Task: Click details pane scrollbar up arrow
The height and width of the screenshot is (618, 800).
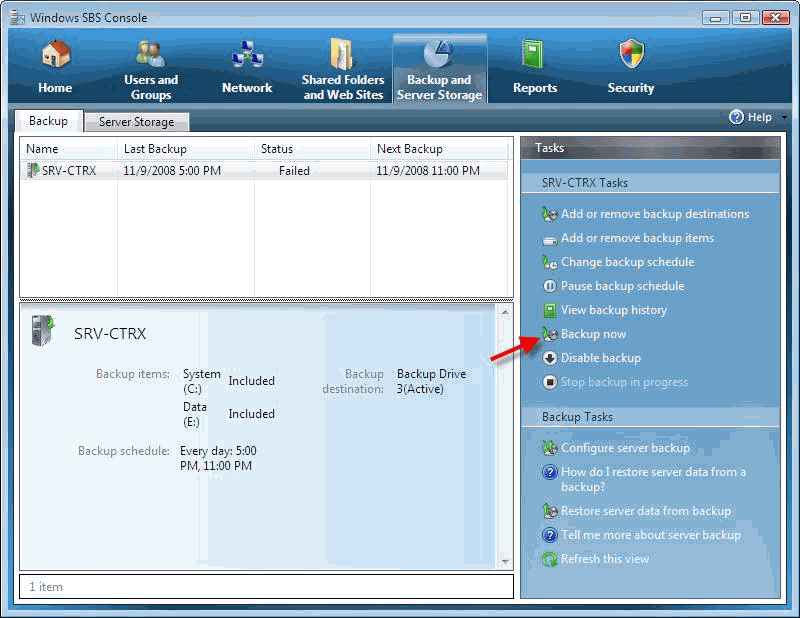Action: pyautogui.click(x=505, y=312)
